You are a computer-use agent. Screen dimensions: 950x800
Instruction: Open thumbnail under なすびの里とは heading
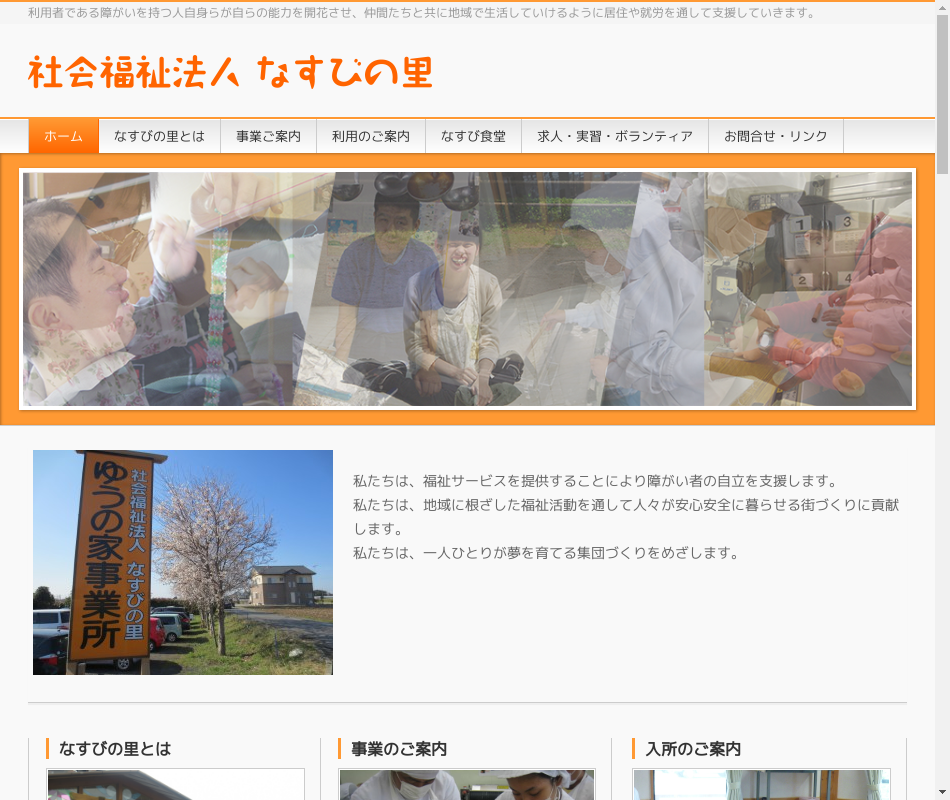[x=176, y=784]
